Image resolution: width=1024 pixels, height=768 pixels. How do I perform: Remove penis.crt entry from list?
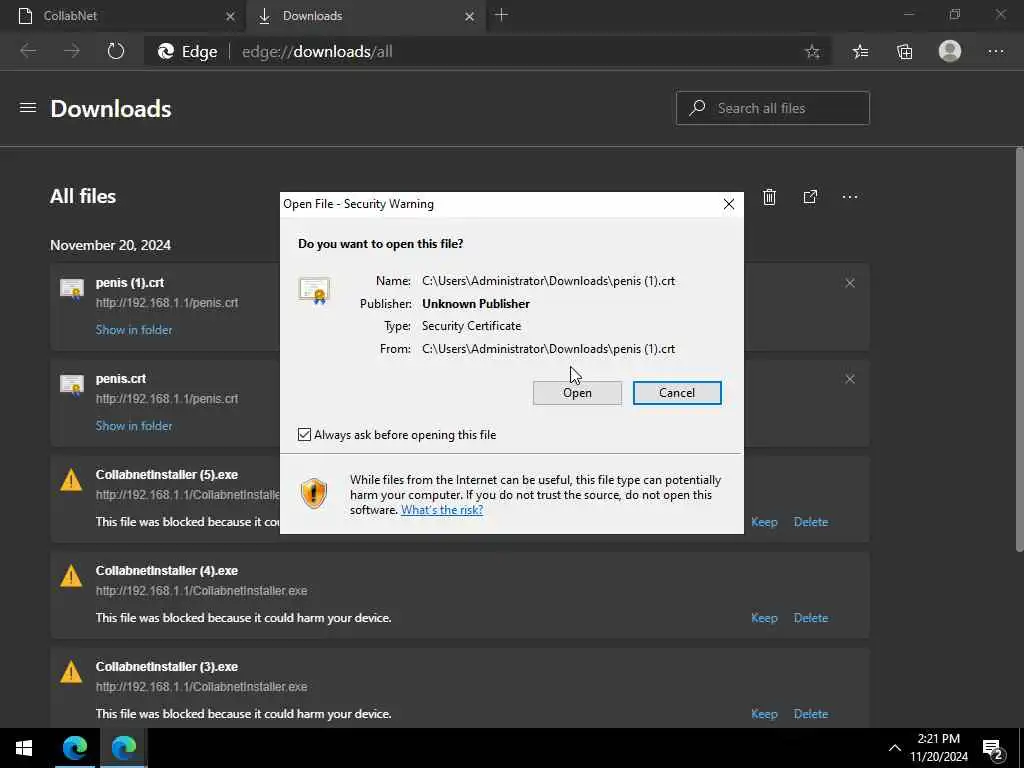pos(850,379)
